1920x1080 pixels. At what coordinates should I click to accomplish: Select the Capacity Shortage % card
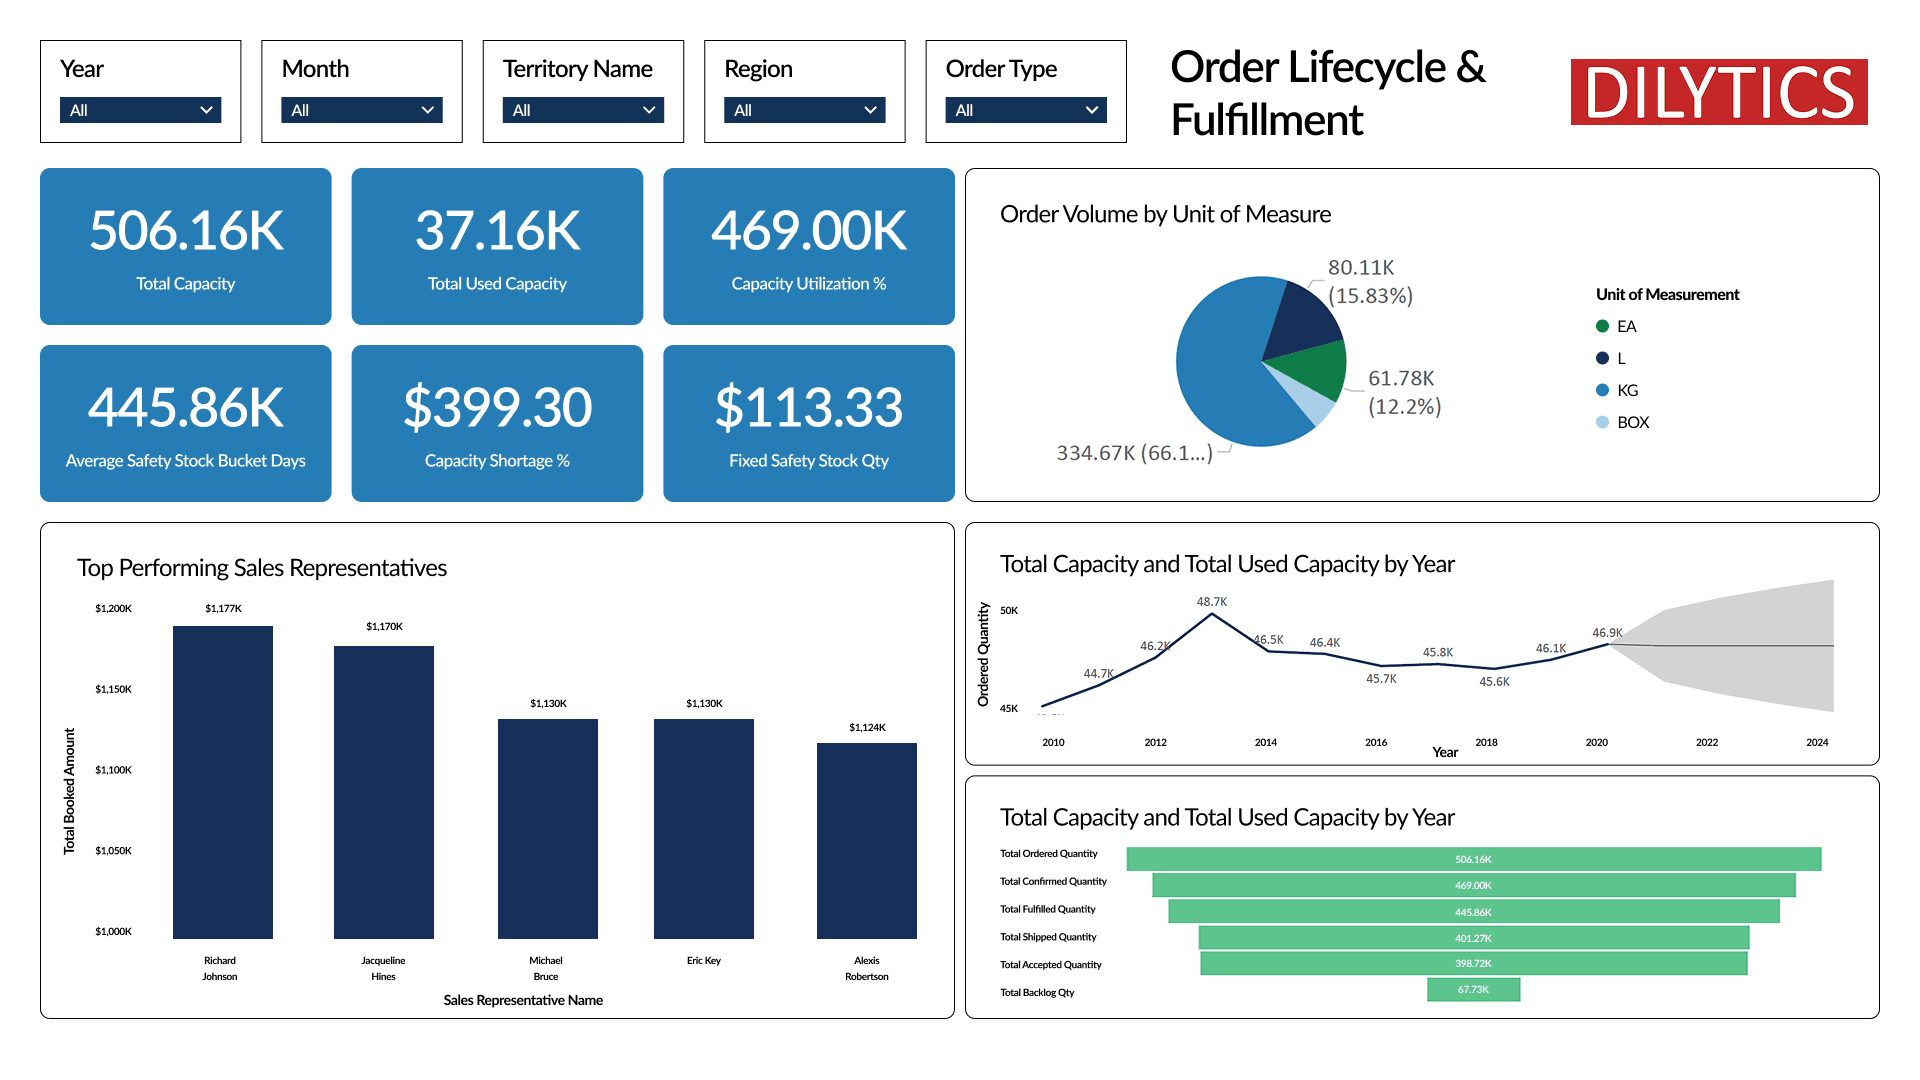497,423
